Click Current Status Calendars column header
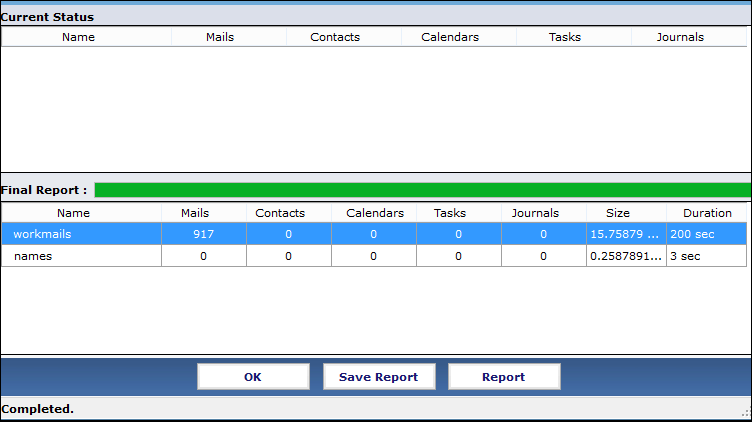The width and height of the screenshot is (752, 422). [x=459, y=37]
